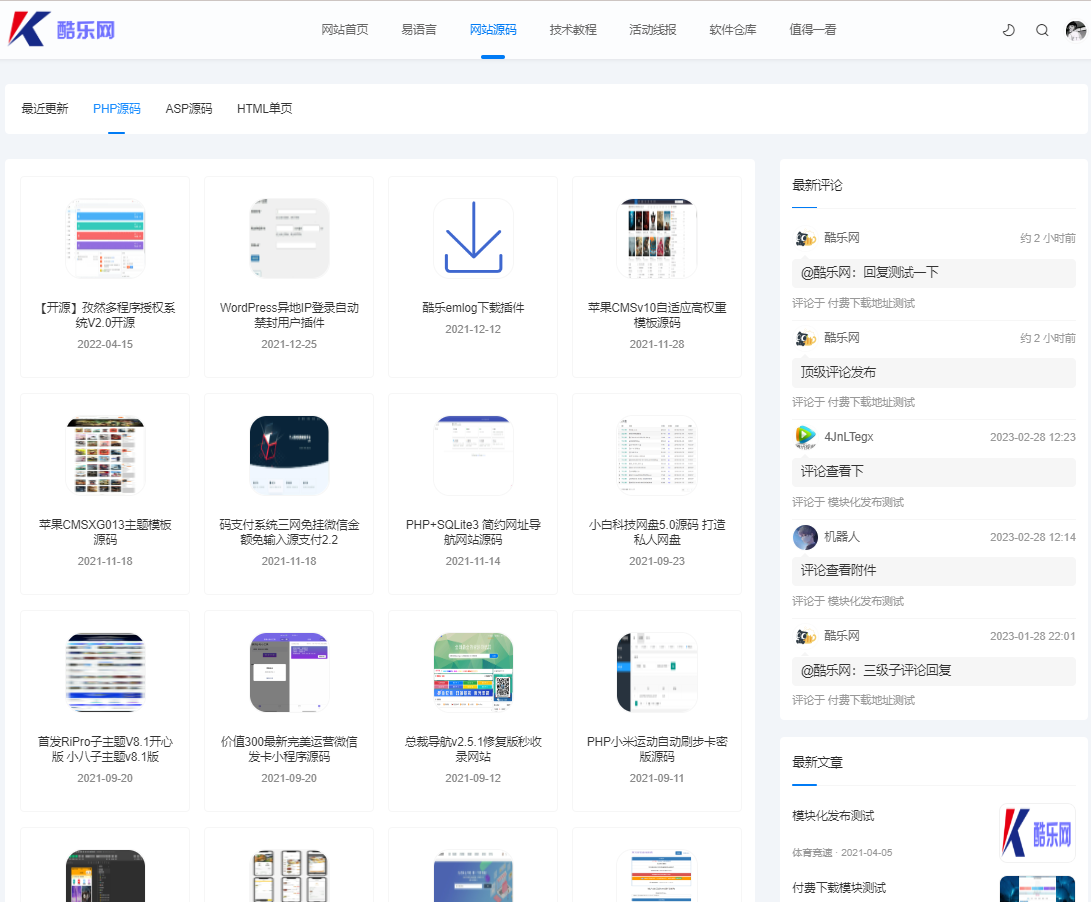1091x902 pixels.
Task: Open title WordPress异地IP登录自动禁封用户插件
Action: point(289,315)
